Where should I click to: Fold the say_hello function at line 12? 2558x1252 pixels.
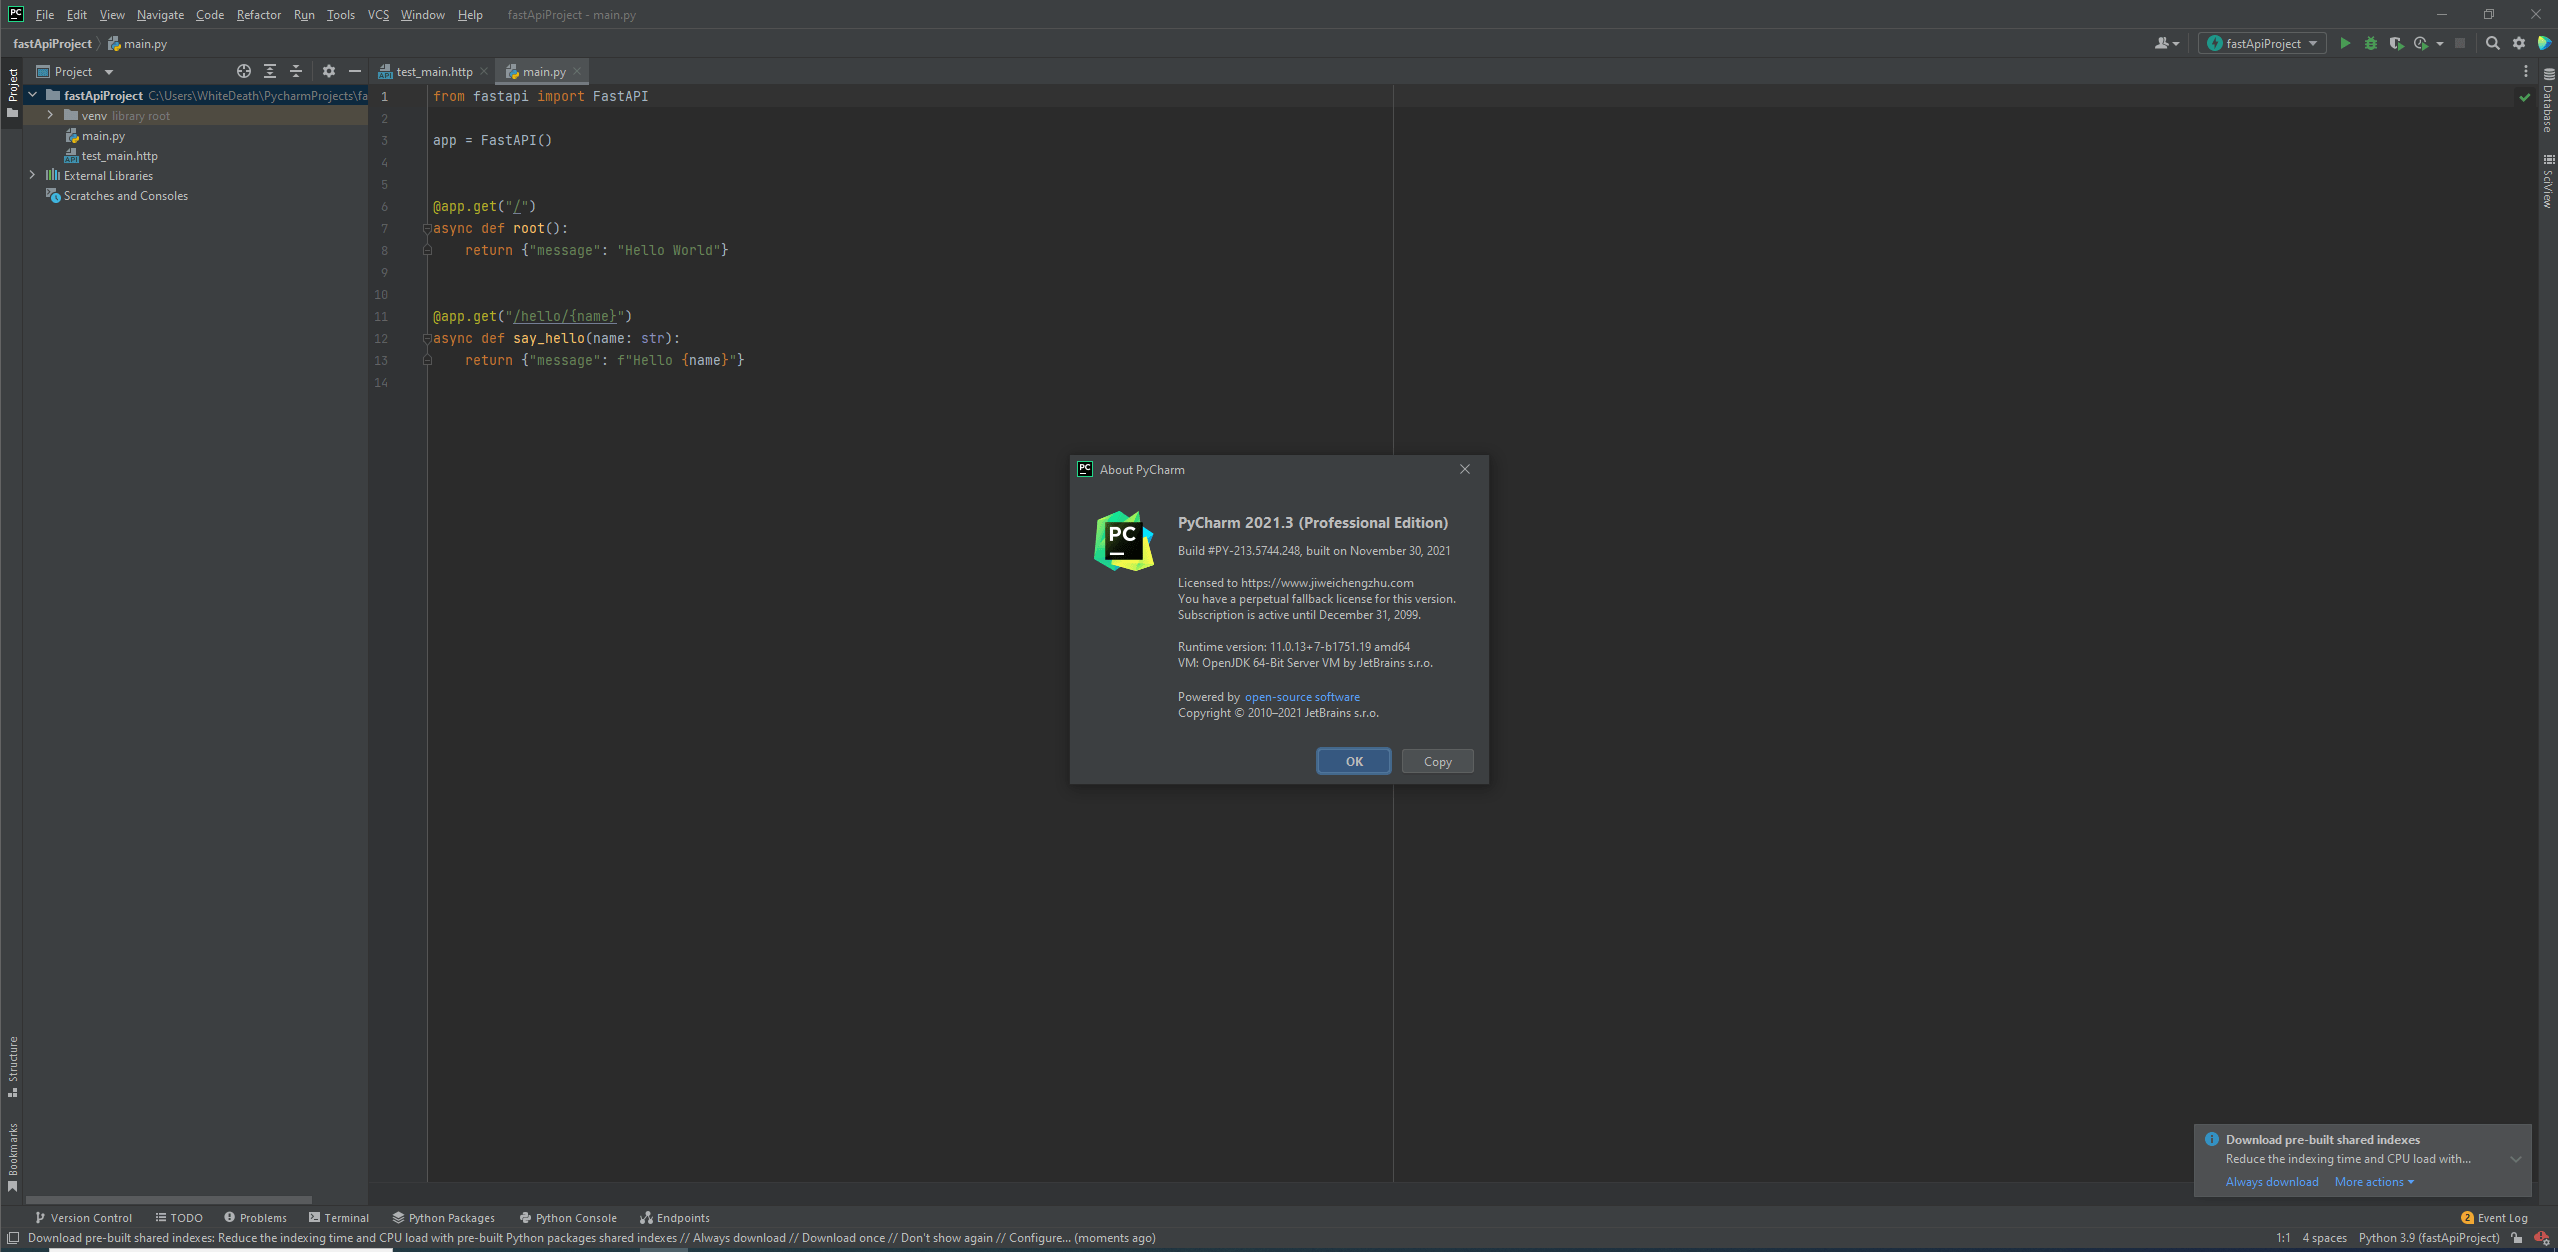coord(427,339)
